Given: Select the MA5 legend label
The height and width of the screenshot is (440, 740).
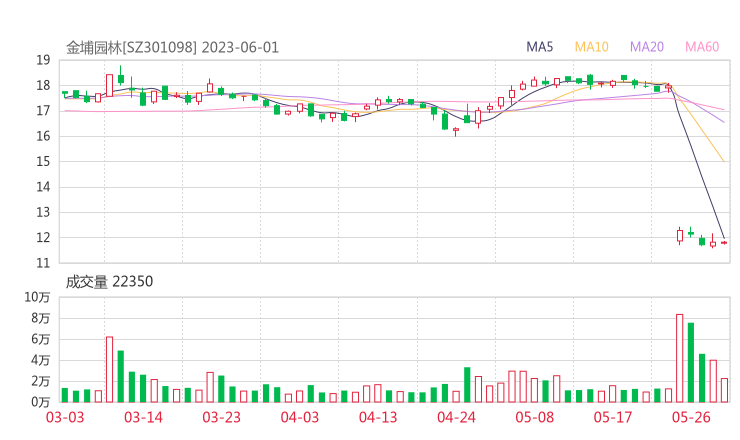Looking at the screenshot, I should click(x=539, y=47).
